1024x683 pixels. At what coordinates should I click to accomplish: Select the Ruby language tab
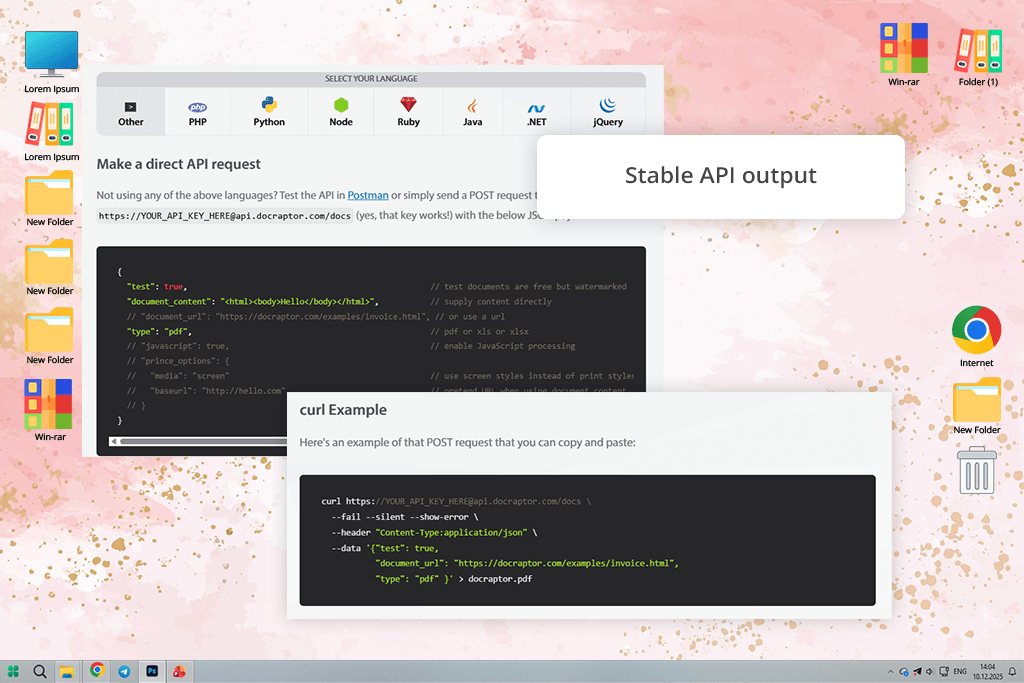tap(408, 112)
